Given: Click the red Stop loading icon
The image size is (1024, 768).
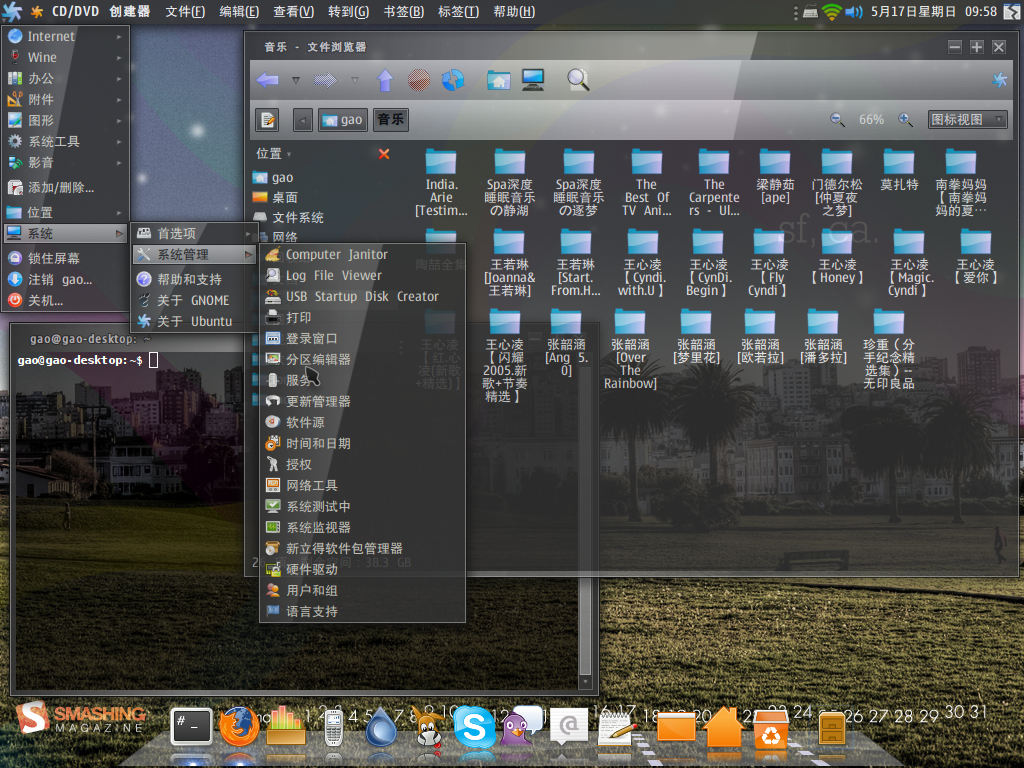Looking at the screenshot, I should tap(419, 80).
